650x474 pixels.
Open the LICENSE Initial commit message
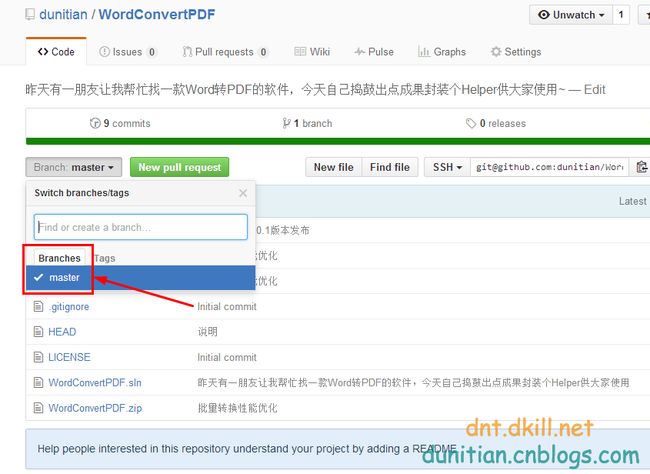tap(227, 357)
